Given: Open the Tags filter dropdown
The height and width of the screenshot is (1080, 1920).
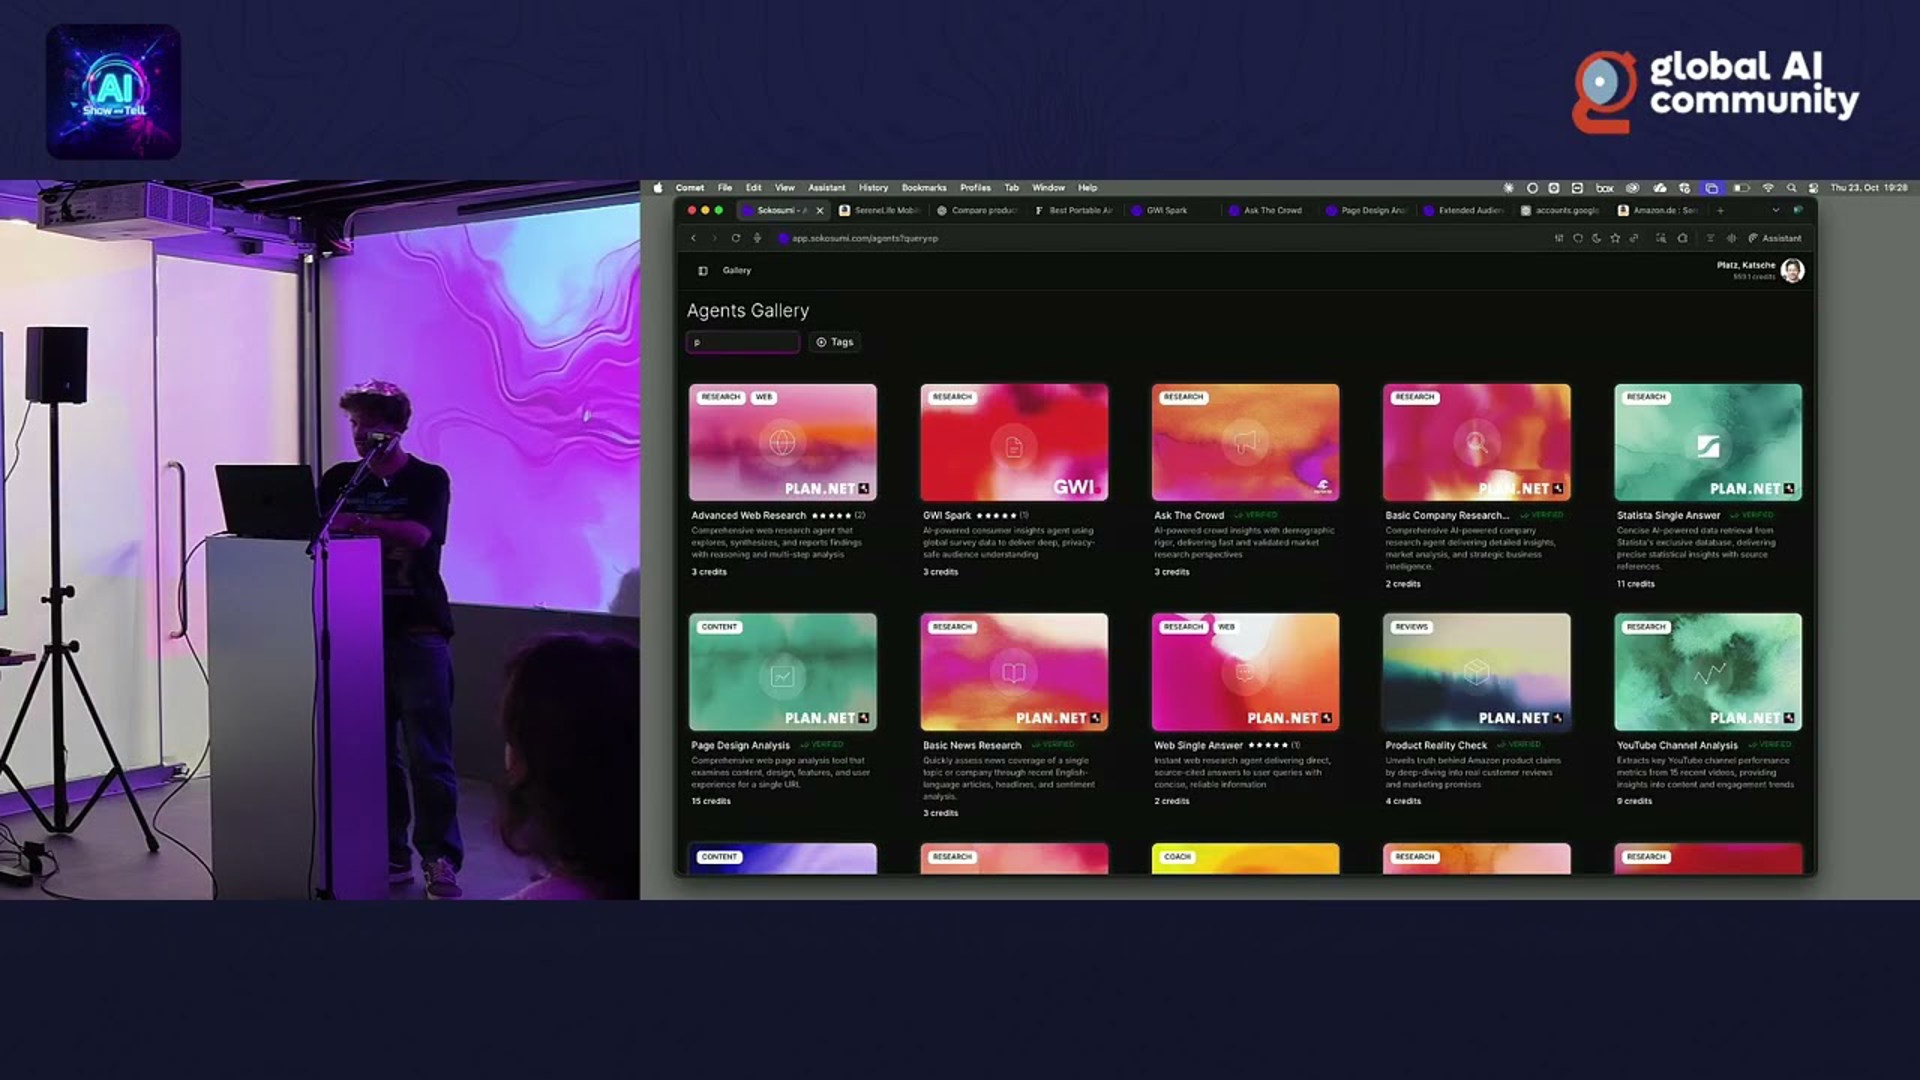Looking at the screenshot, I should (x=835, y=342).
